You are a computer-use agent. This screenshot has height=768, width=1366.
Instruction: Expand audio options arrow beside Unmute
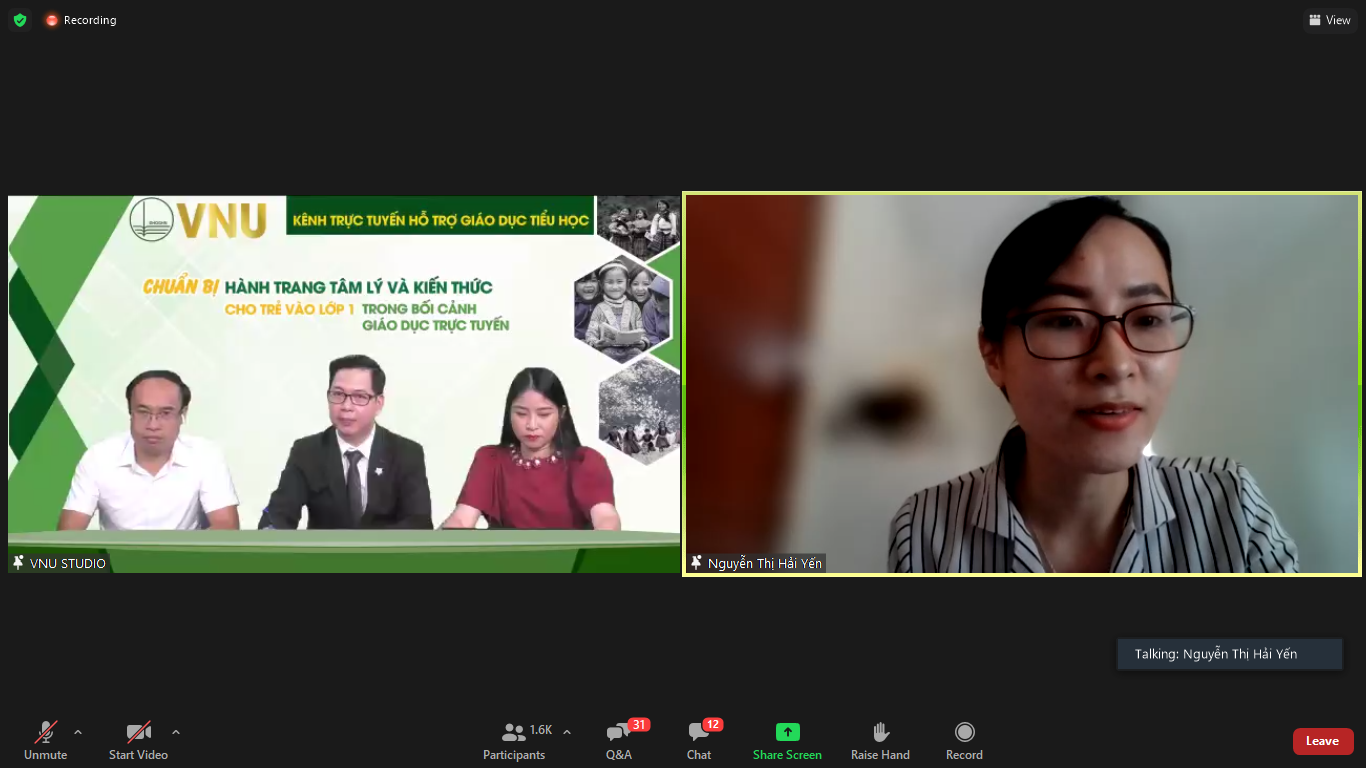[x=78, y=732]
